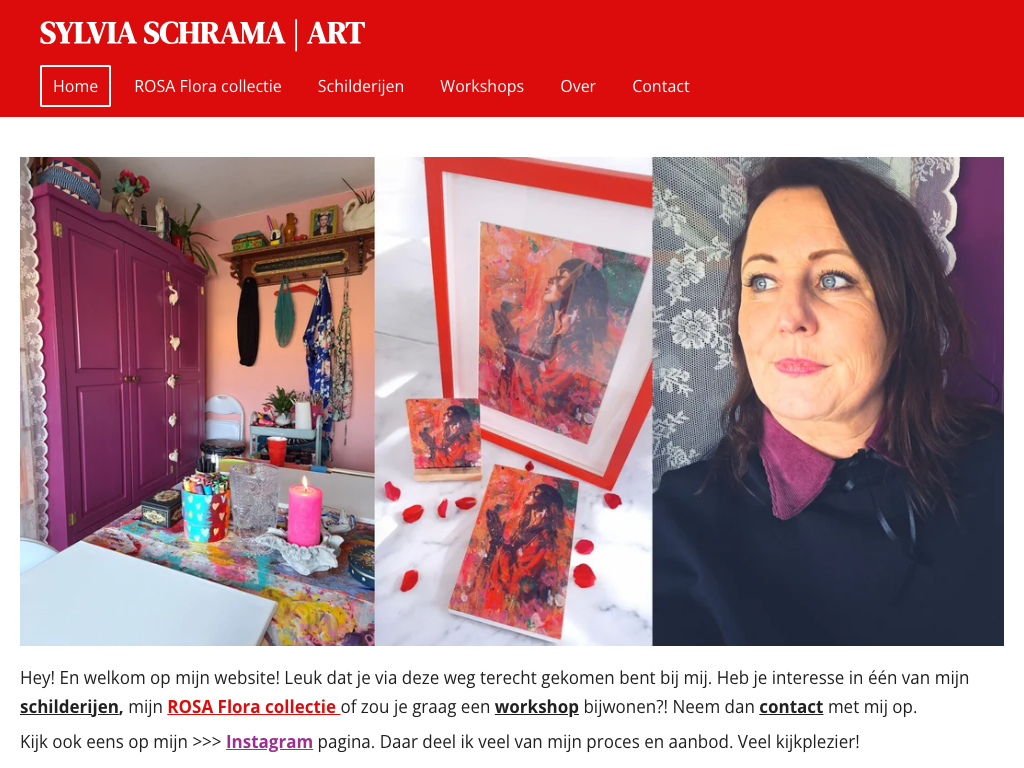Follow the bold workshop link in paragraph
The image size is (1024, 768).
(536, 707)
